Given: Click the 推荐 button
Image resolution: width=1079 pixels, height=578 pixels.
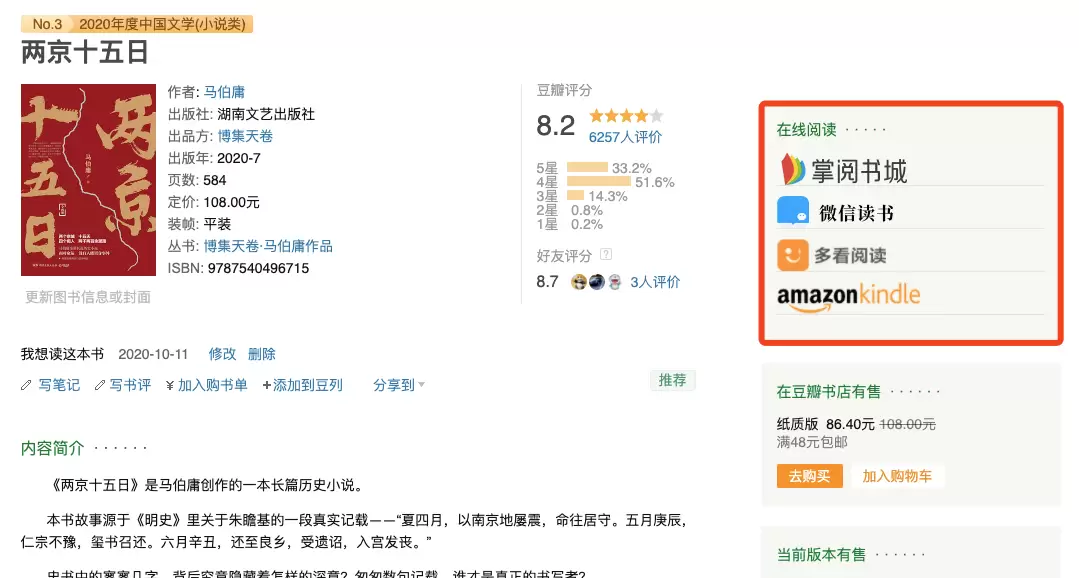Looking at the screenshot, I should coord(672,380).
